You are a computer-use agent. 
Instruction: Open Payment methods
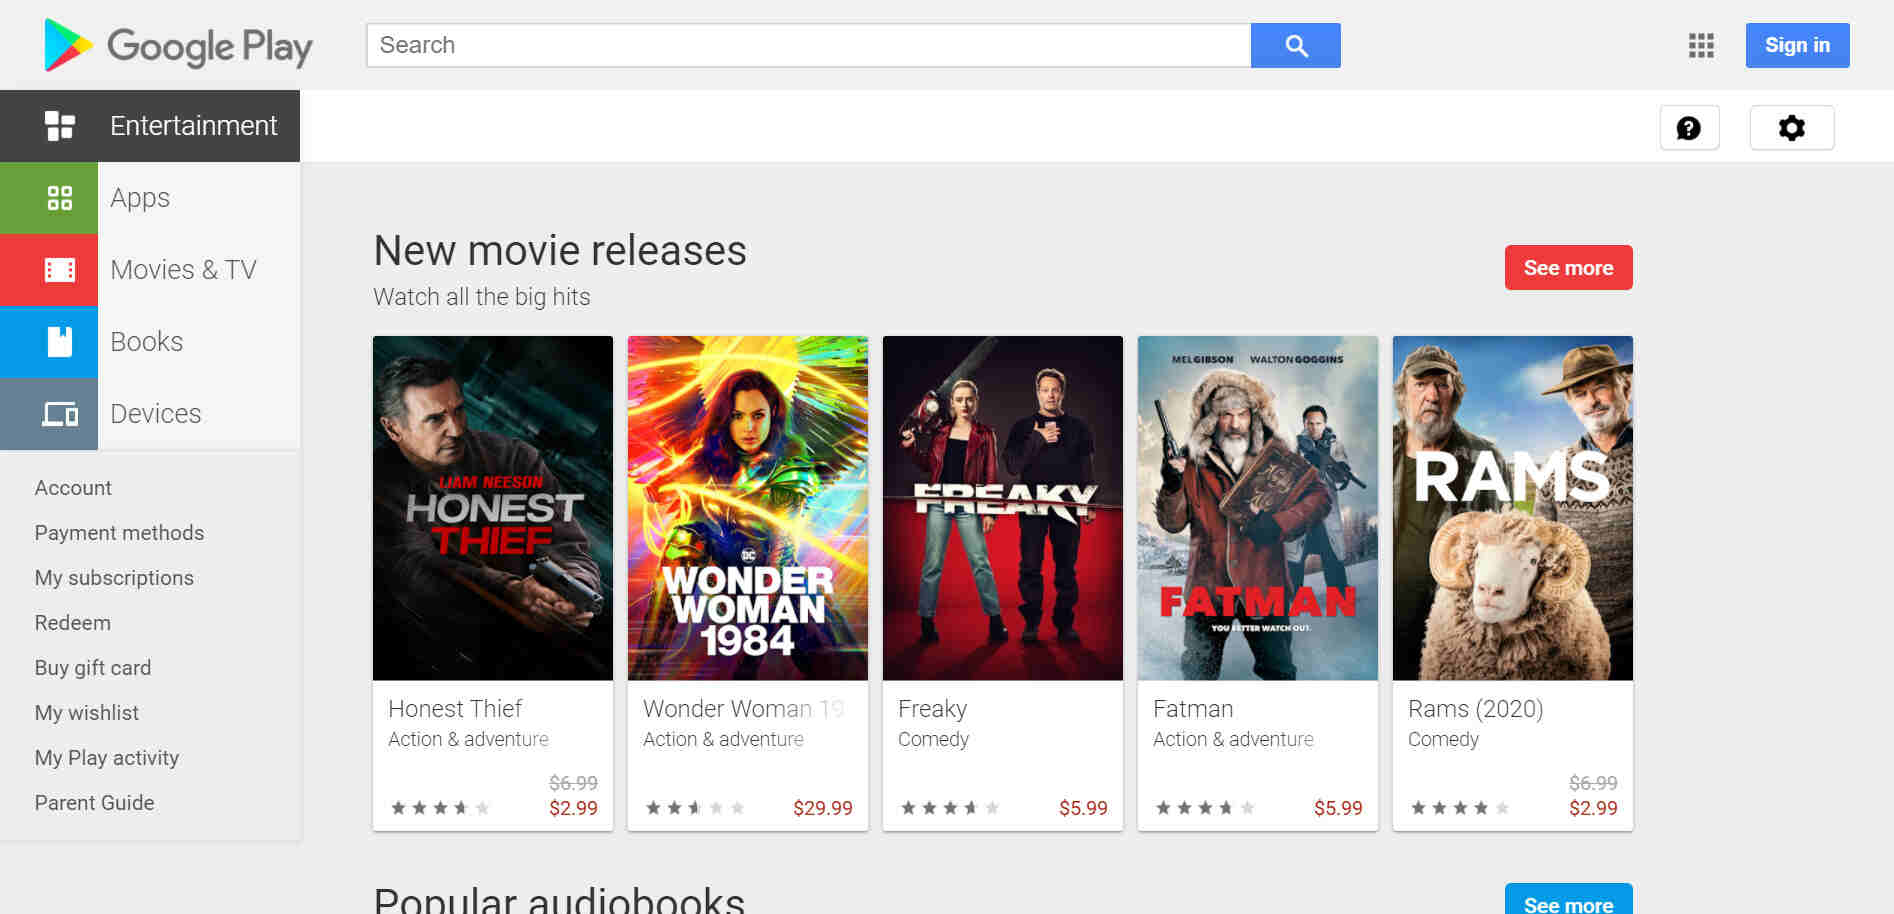(119, 533)
